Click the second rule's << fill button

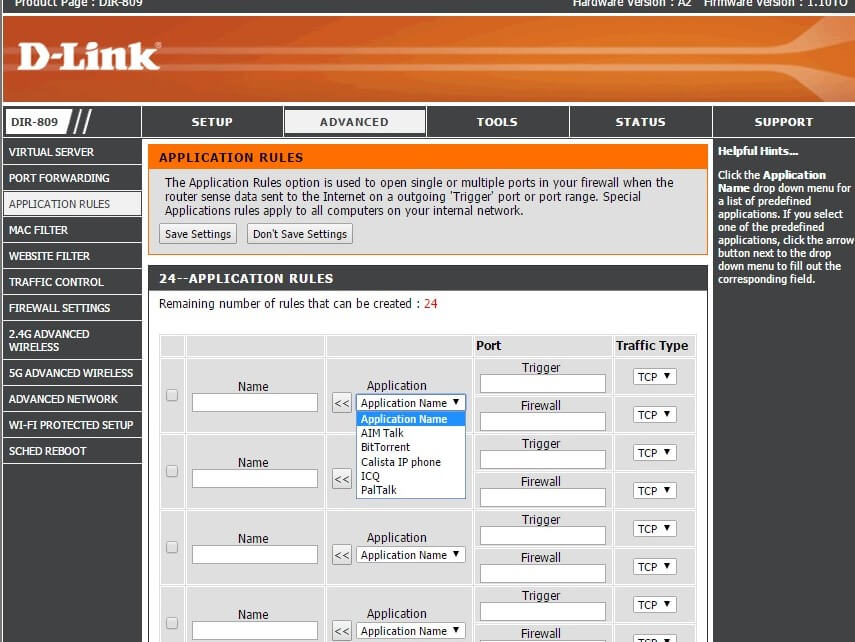(342, 479)
